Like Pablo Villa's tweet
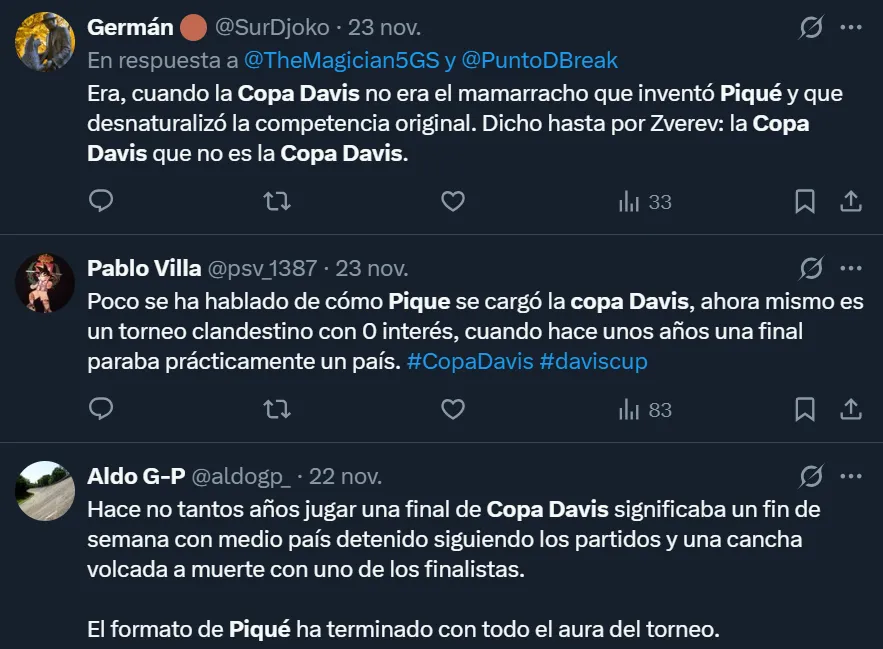883x649 pixels. click(453, 410)
